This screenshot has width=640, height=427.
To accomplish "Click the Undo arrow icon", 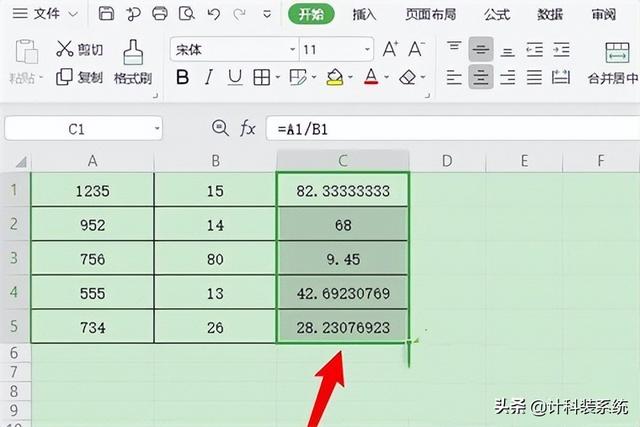I will click(x=212, y=14).
